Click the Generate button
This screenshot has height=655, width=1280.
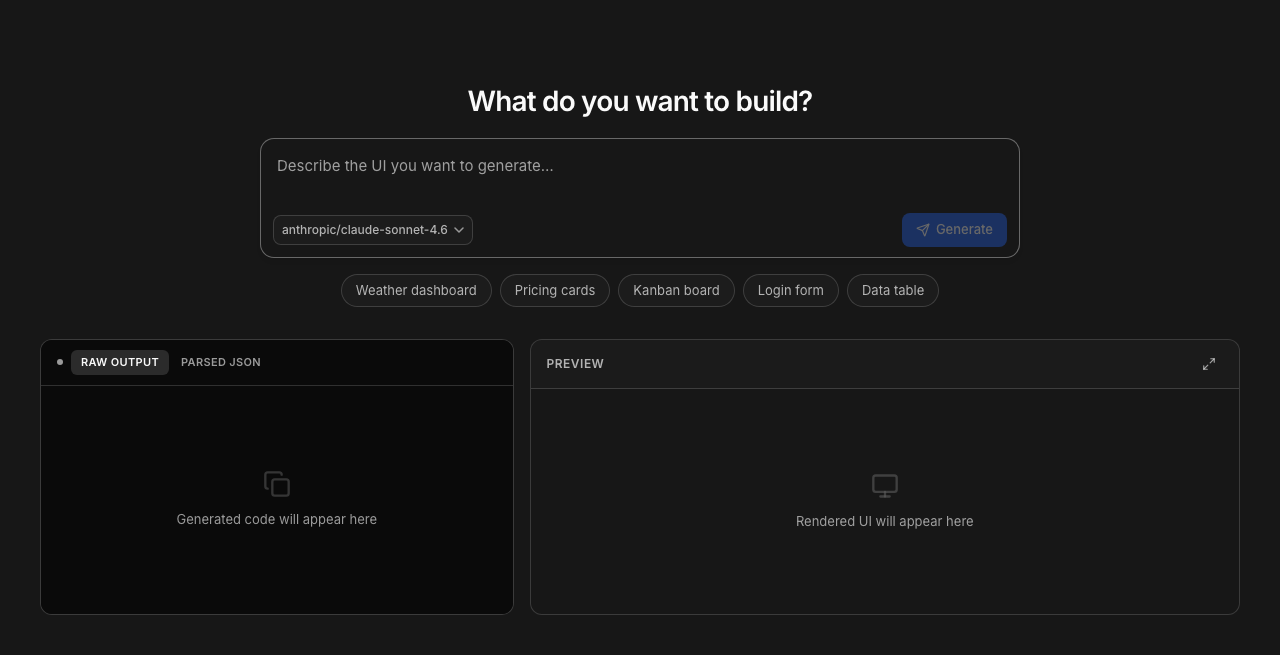coord(954,230)
